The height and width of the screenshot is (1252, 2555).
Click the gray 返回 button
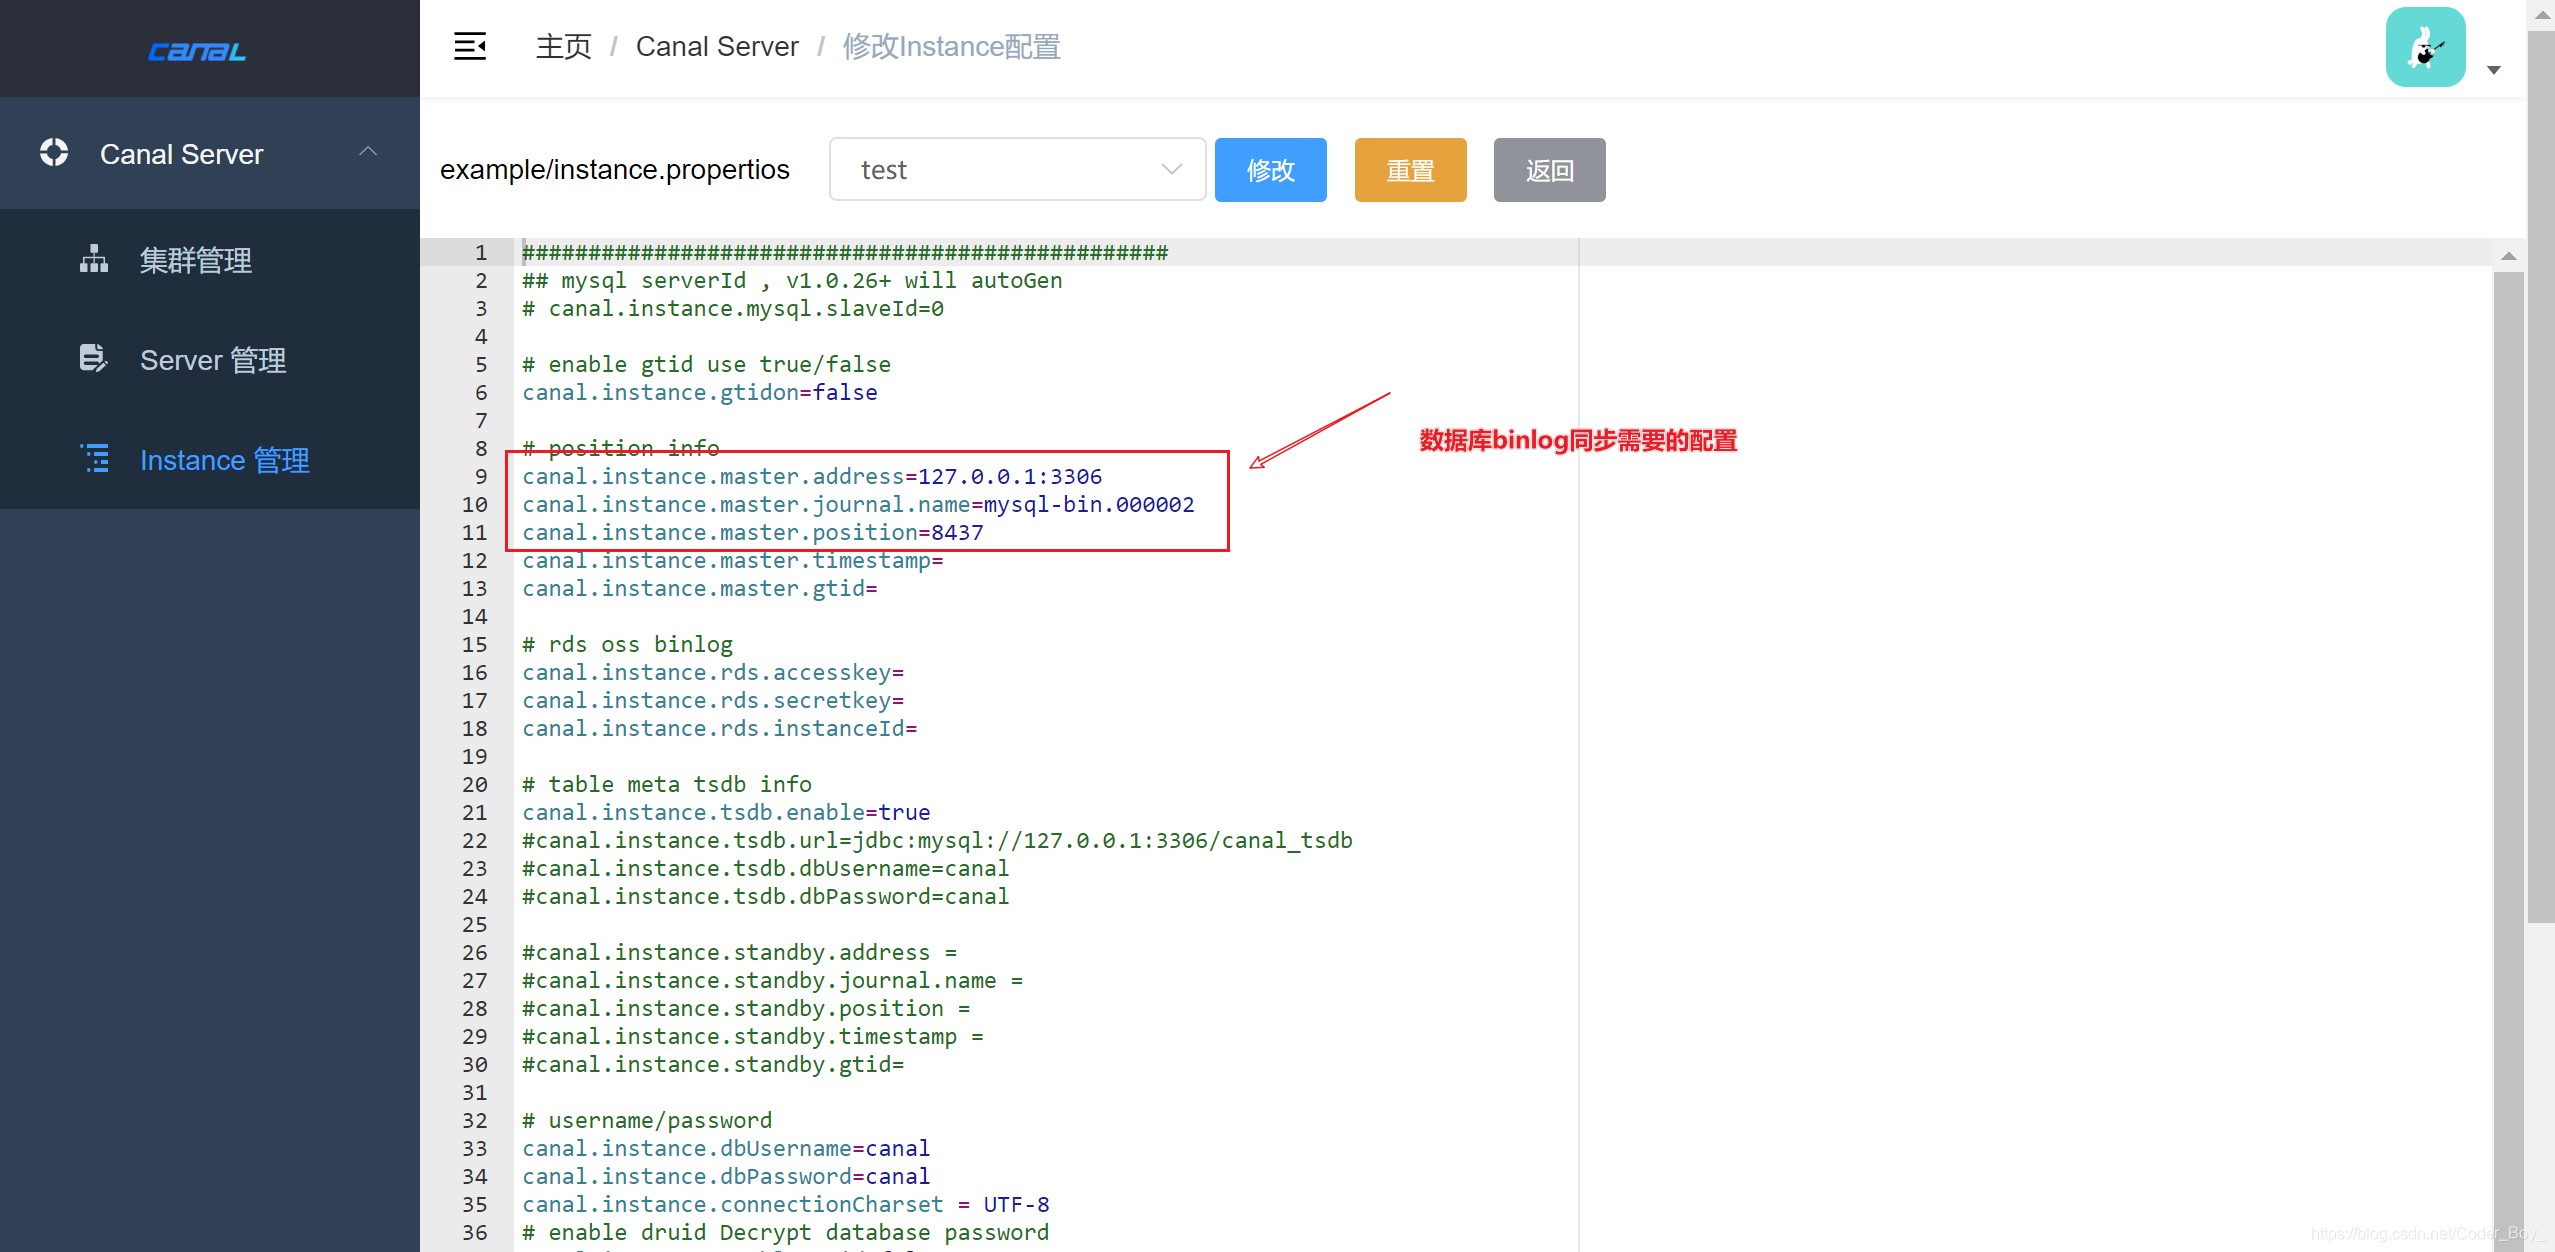click(x=1549, y=170)
